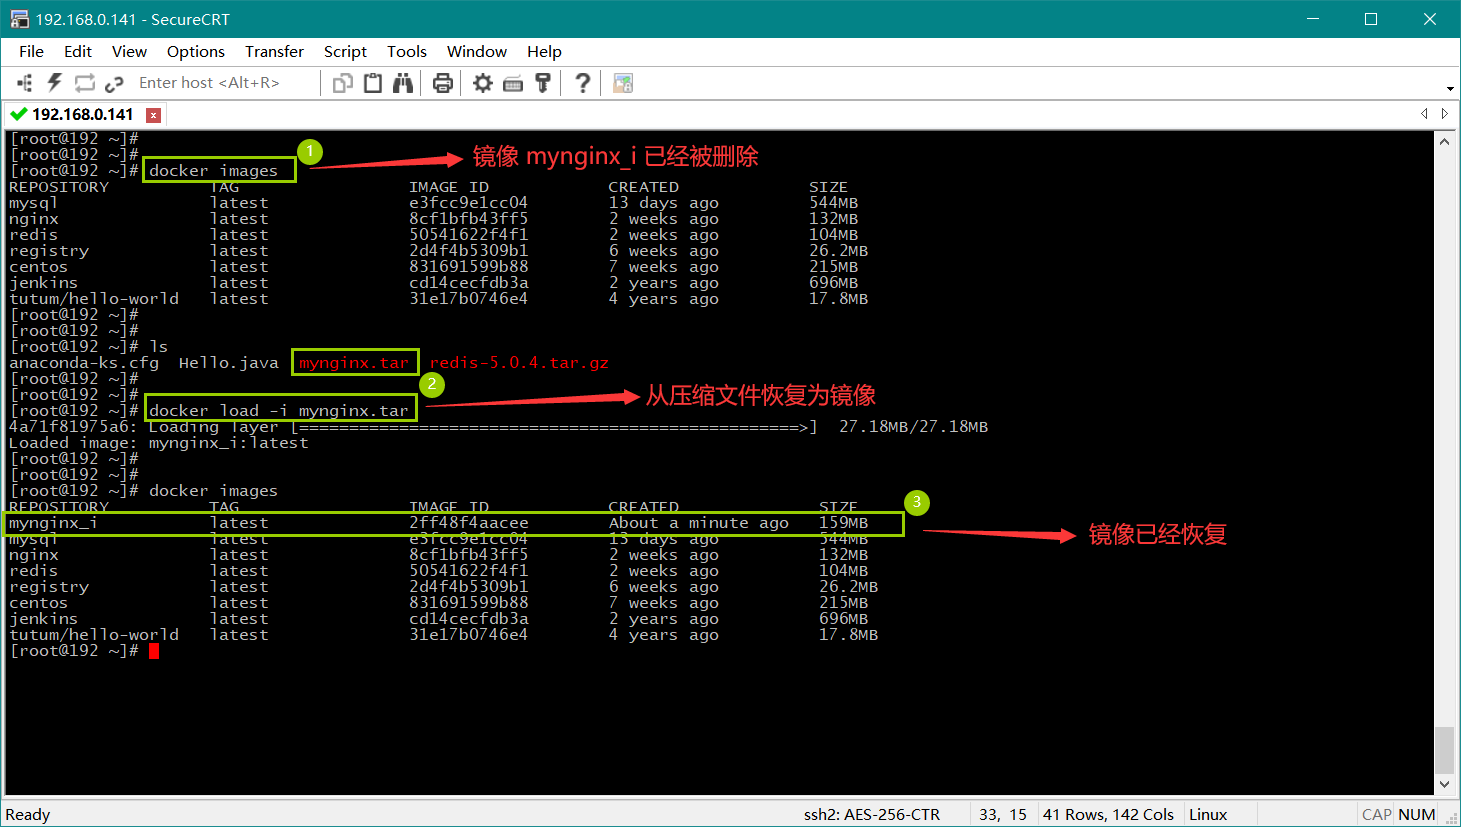
Task: Click the Print icon
Action: point(443,83)
